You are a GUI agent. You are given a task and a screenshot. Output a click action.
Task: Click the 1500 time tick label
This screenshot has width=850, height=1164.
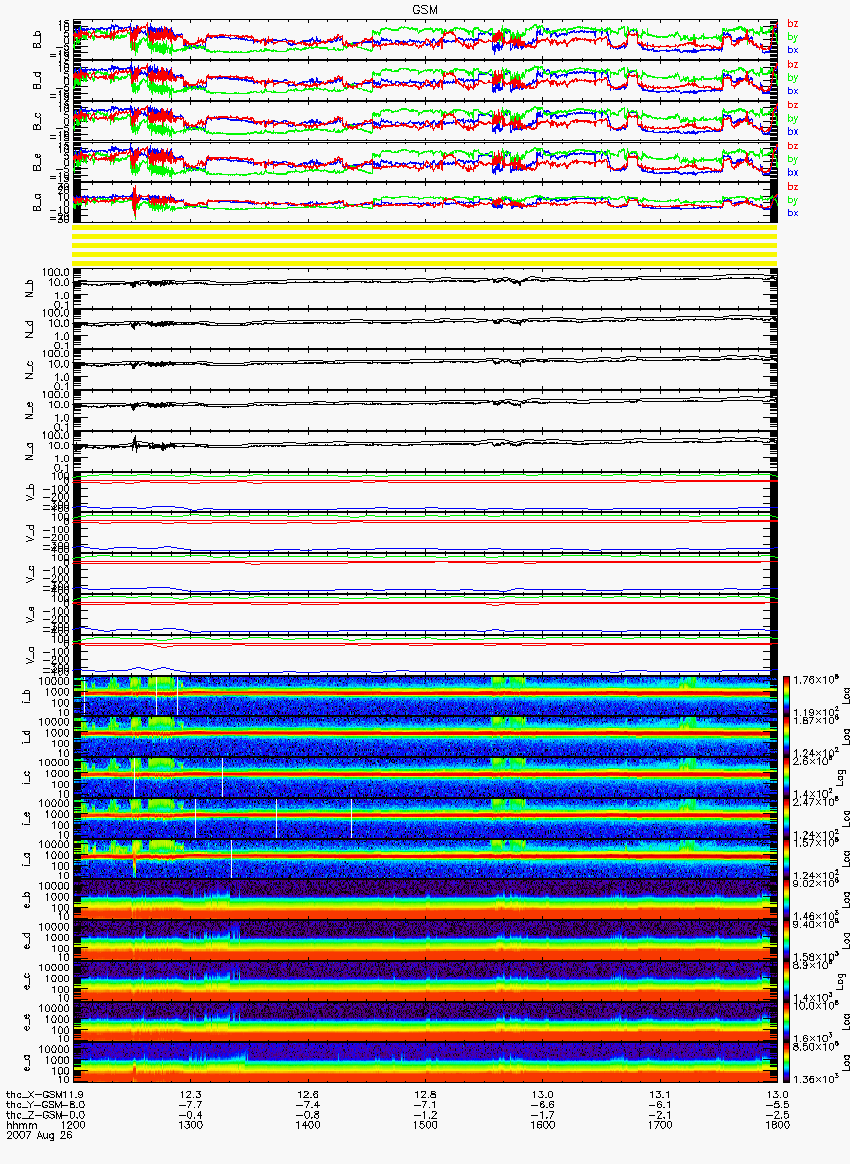point(425,1125)
